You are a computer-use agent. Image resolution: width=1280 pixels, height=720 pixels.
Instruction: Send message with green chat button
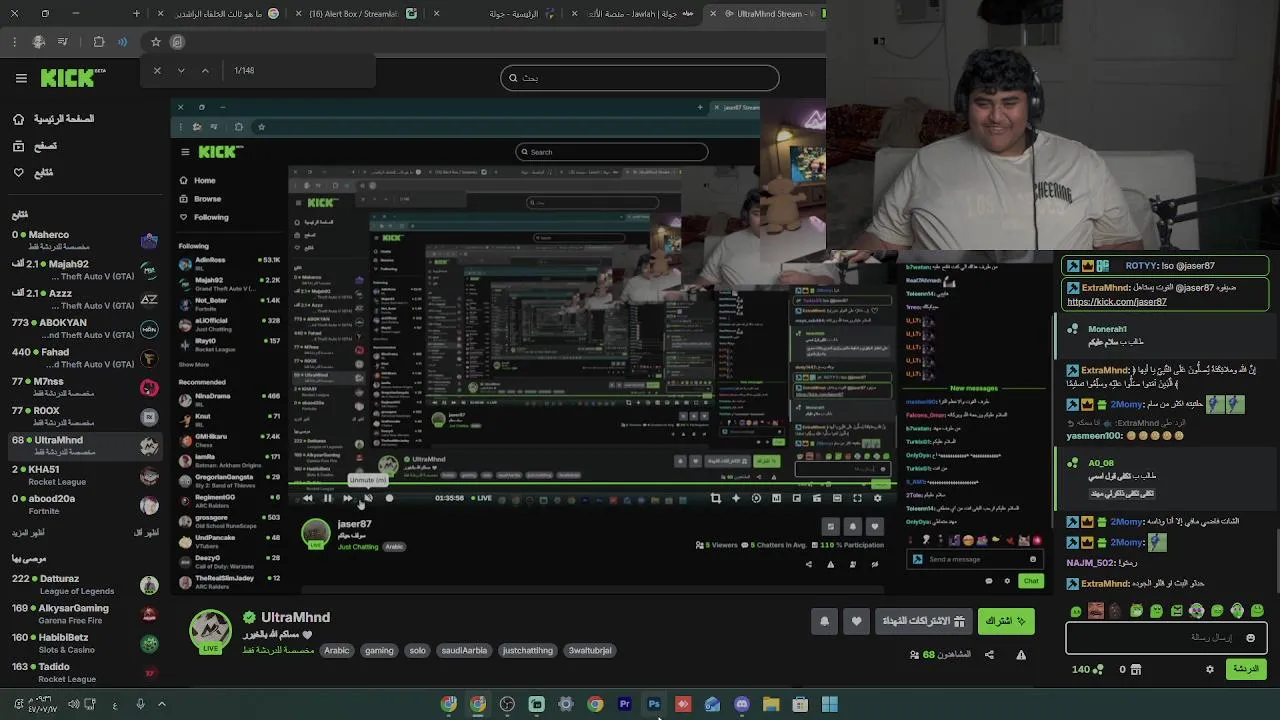point(1246,669)
